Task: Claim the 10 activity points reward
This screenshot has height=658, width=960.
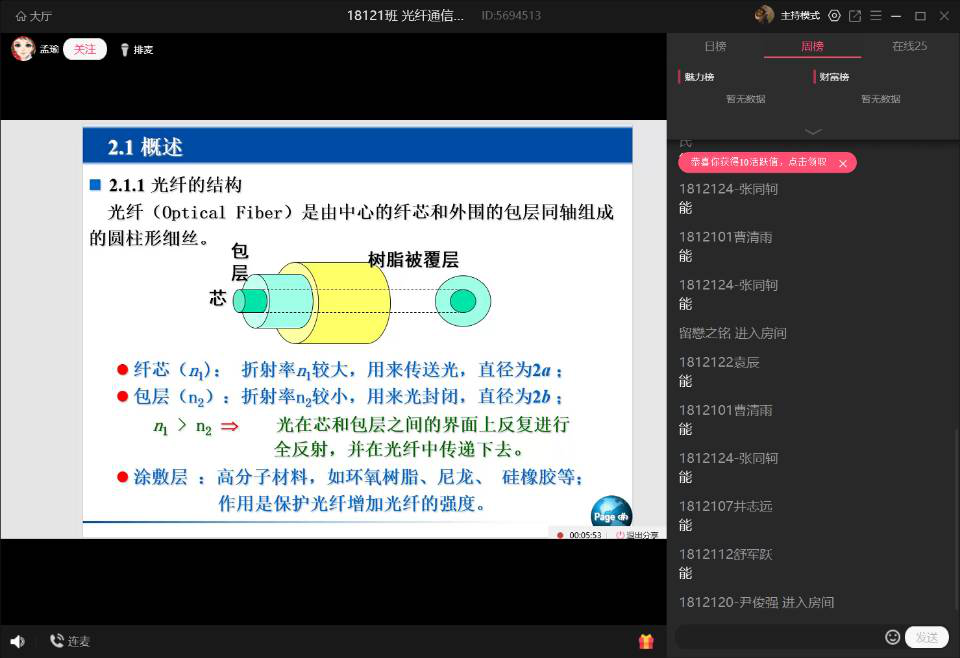Action: 758,163
